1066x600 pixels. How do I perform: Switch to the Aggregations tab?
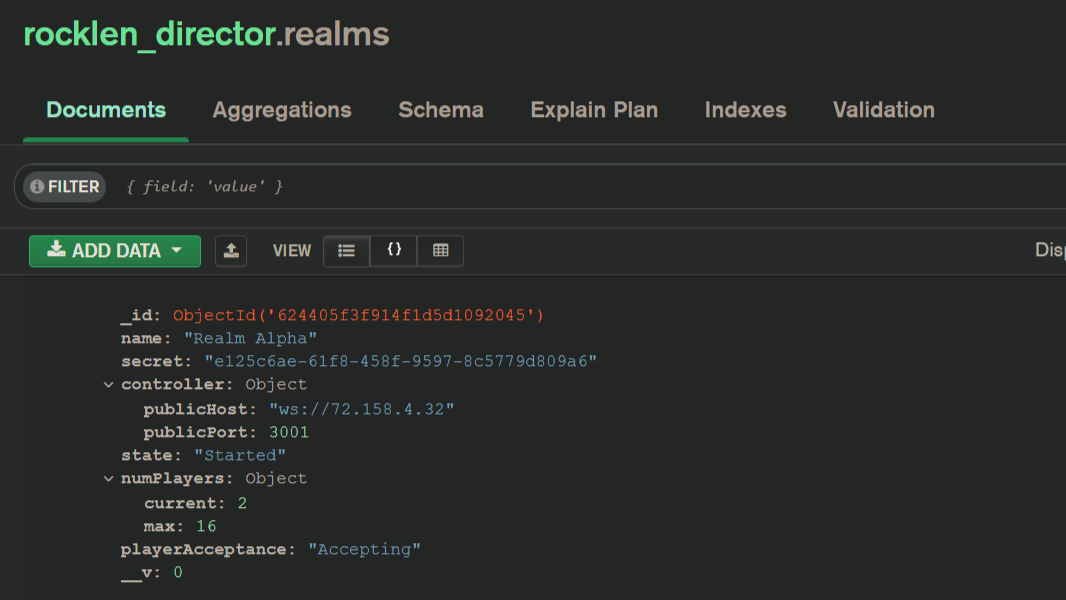click(281, 110)
